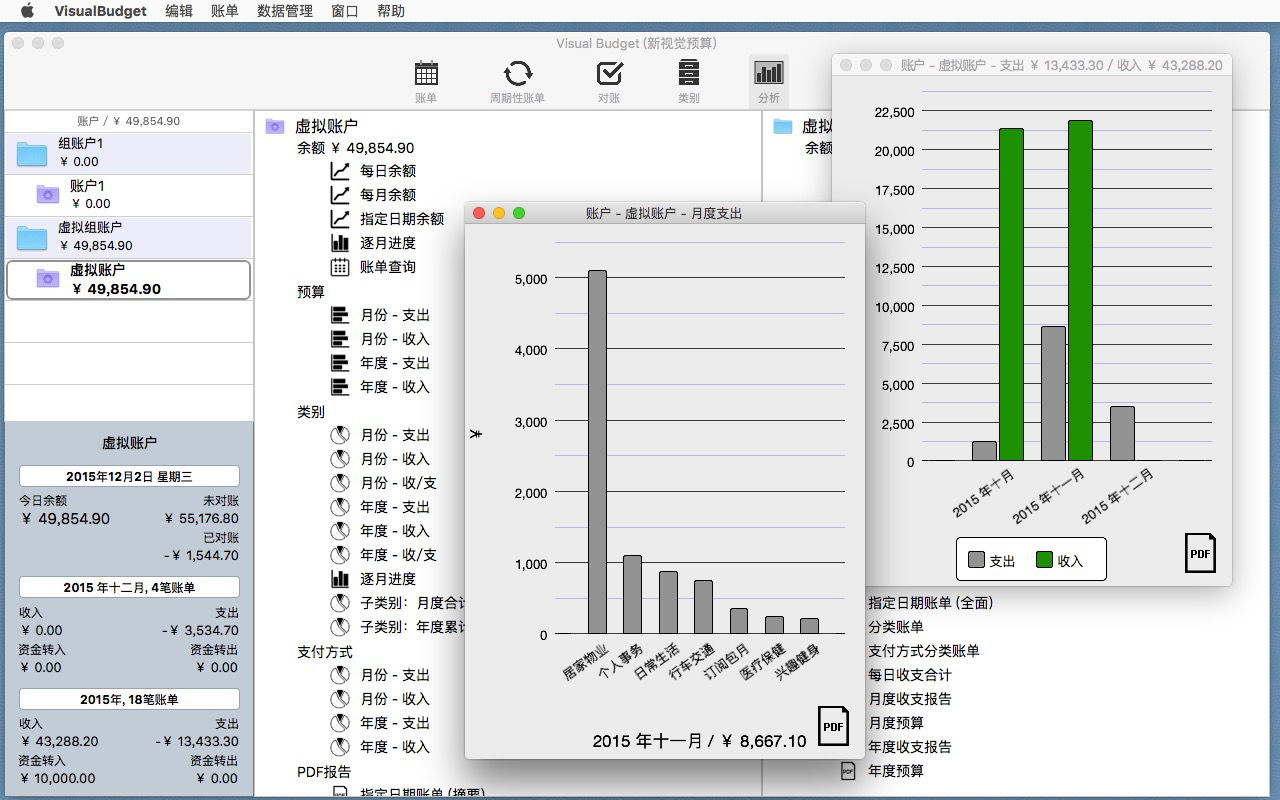
Task: Select 组账户1 folder in sidebar
Action: [x=128, y=153]
